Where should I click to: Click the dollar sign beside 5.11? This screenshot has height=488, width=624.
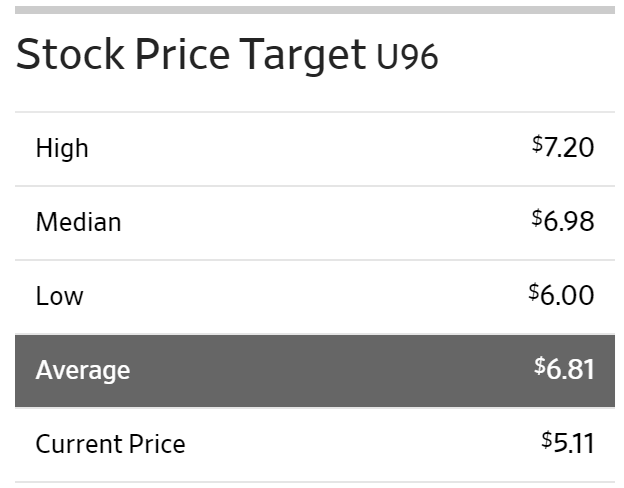(x=547, y=439)
